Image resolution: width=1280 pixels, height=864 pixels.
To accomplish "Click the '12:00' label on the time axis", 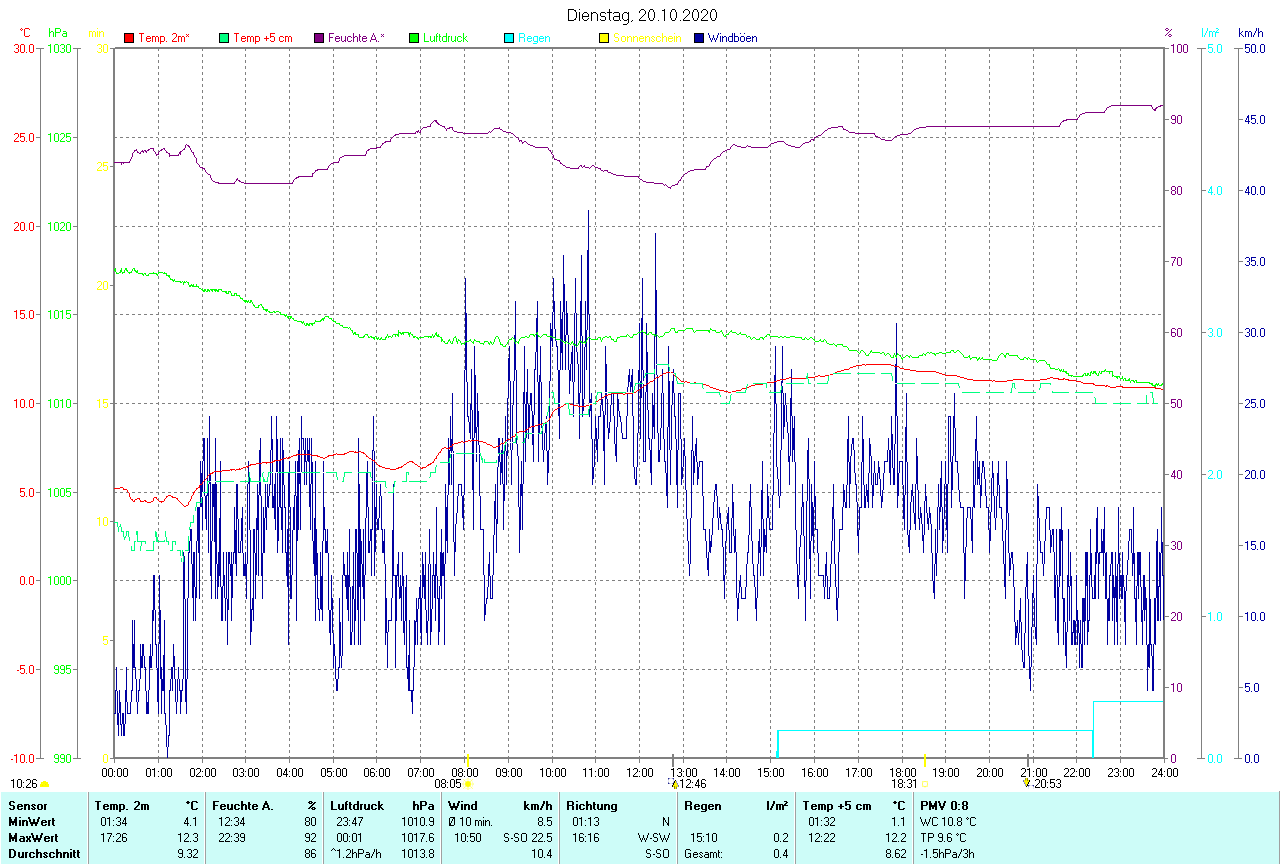I will [x=640, y=772].
